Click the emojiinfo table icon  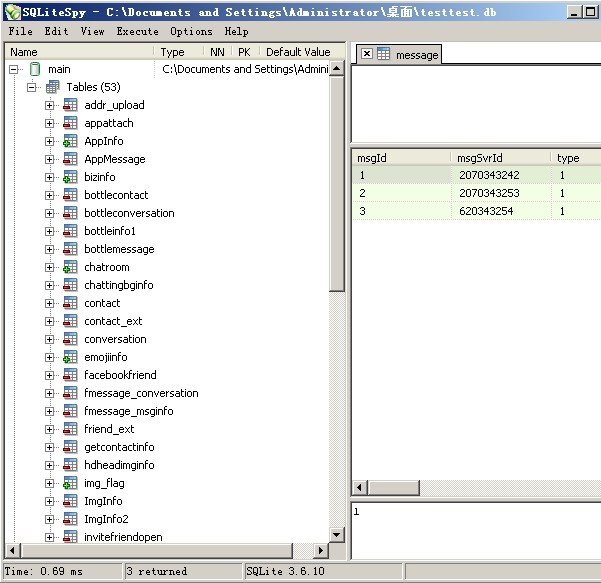[x=70, y=357]
